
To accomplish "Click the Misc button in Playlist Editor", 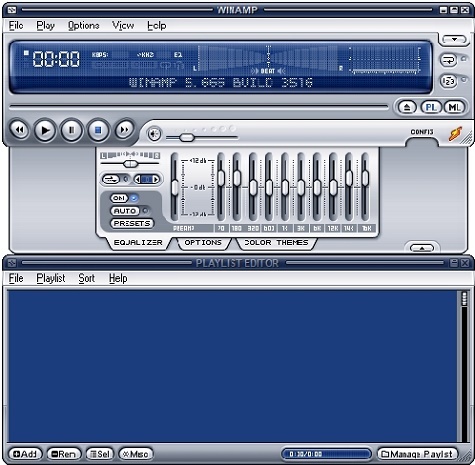I will click(x=136, y=454).
